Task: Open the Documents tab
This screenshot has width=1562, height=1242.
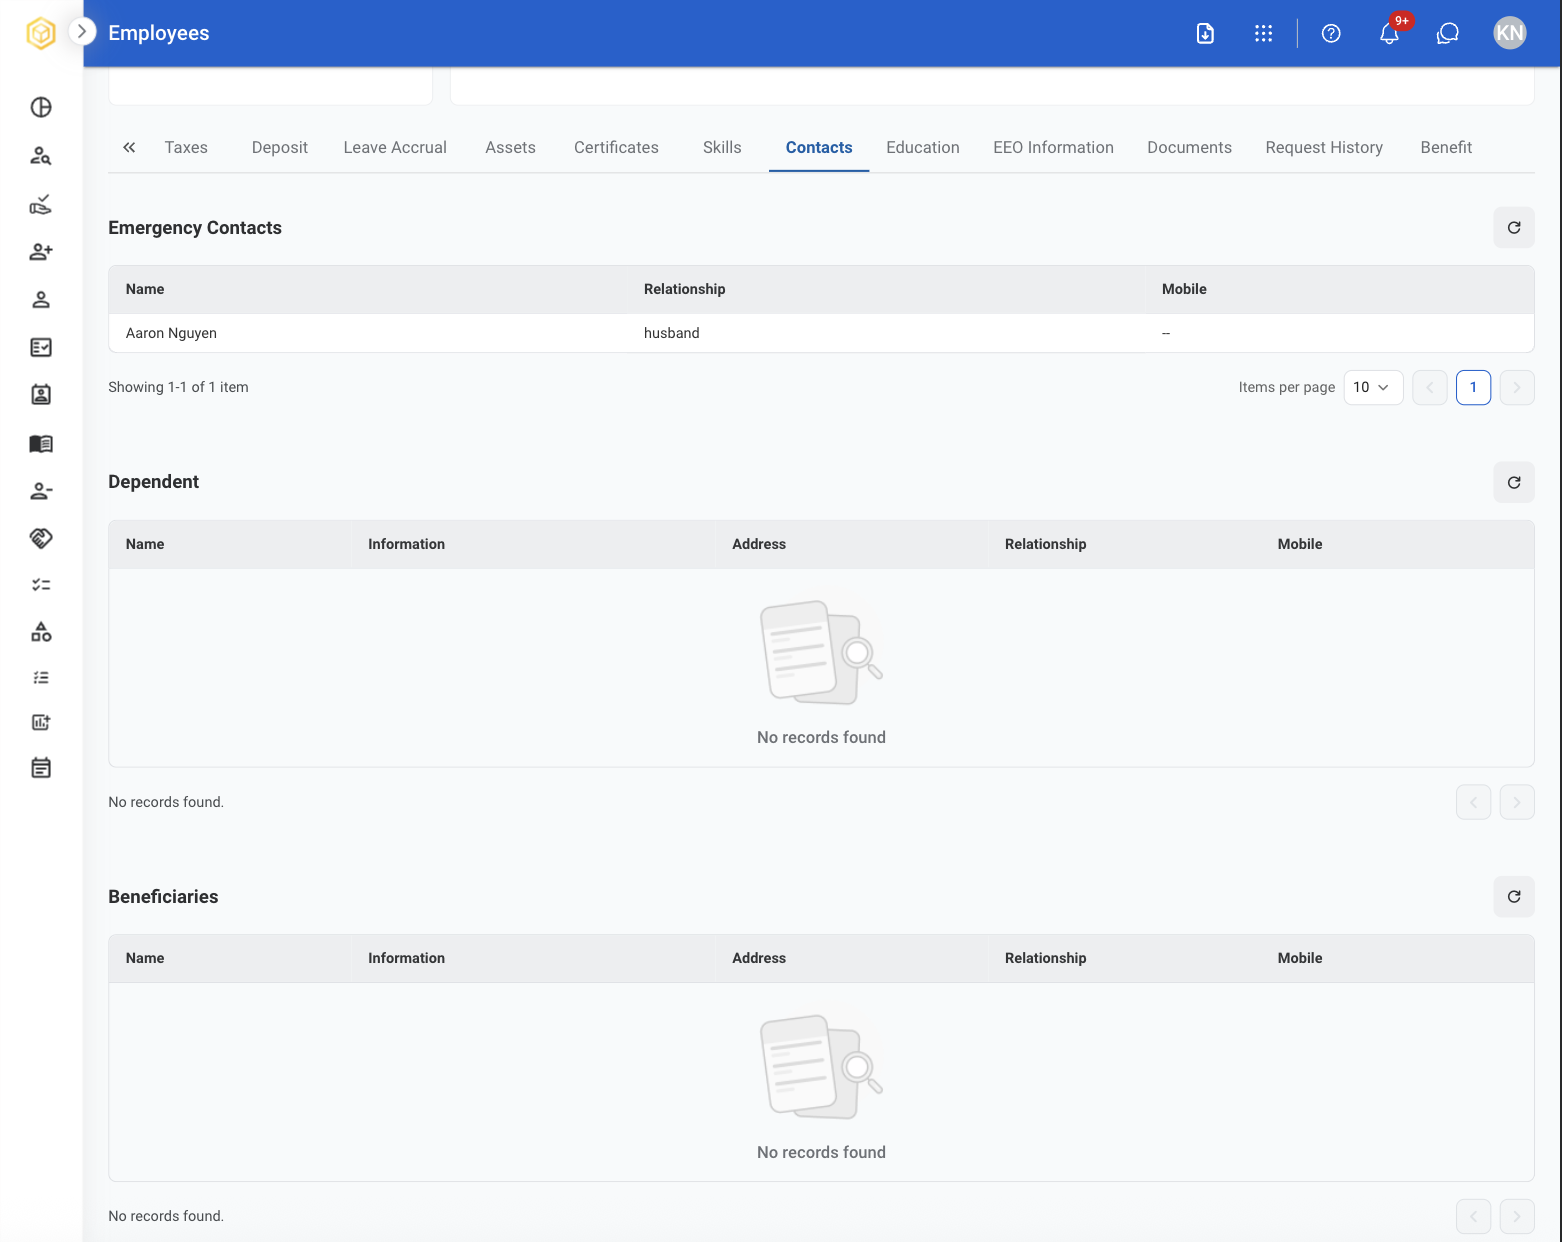Action: pyautogui.click(x=1189, y=147)
